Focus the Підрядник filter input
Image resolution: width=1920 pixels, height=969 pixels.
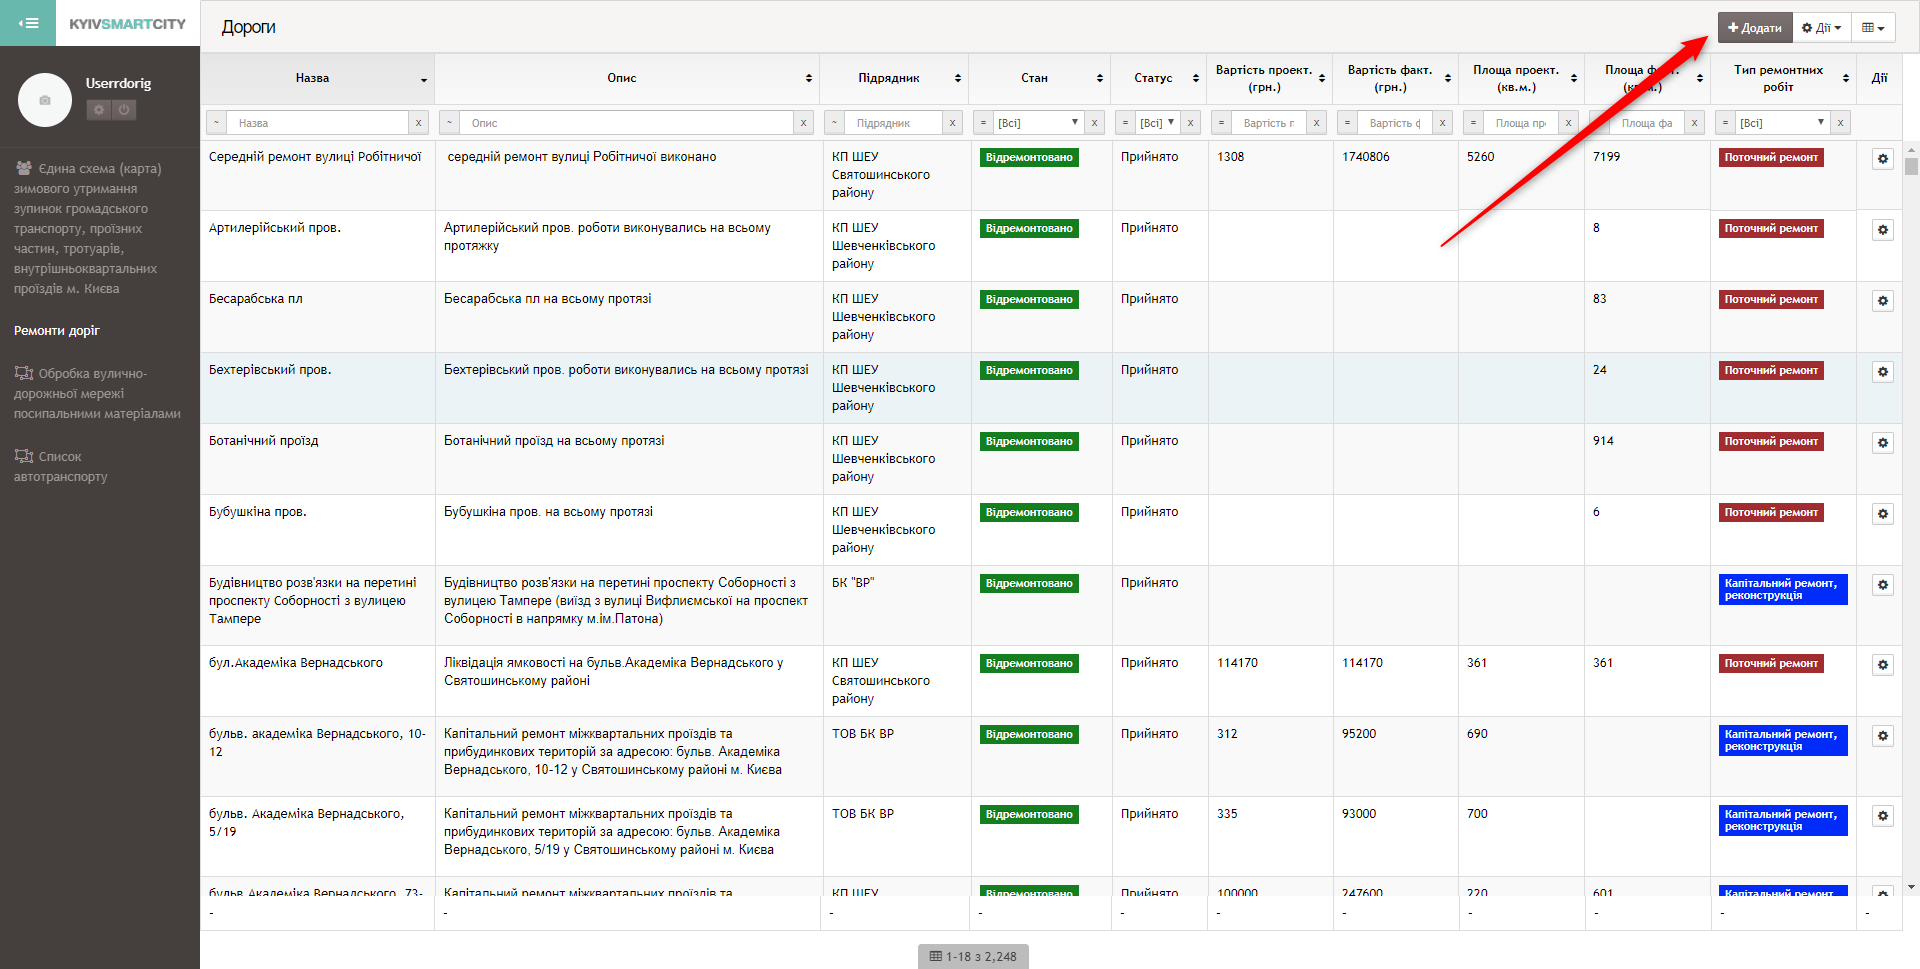coord(893,123)
